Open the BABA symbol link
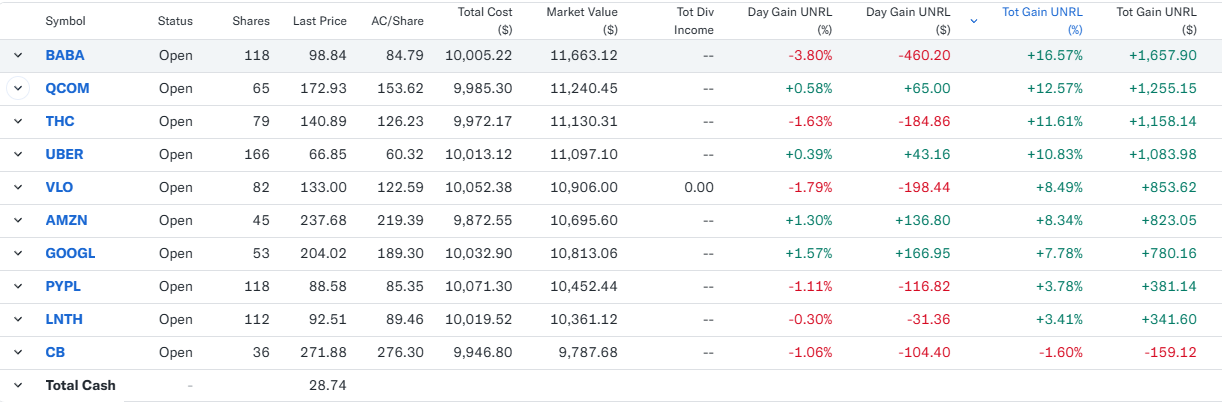The image size is (1222, 402). click(x=65, y=56)
